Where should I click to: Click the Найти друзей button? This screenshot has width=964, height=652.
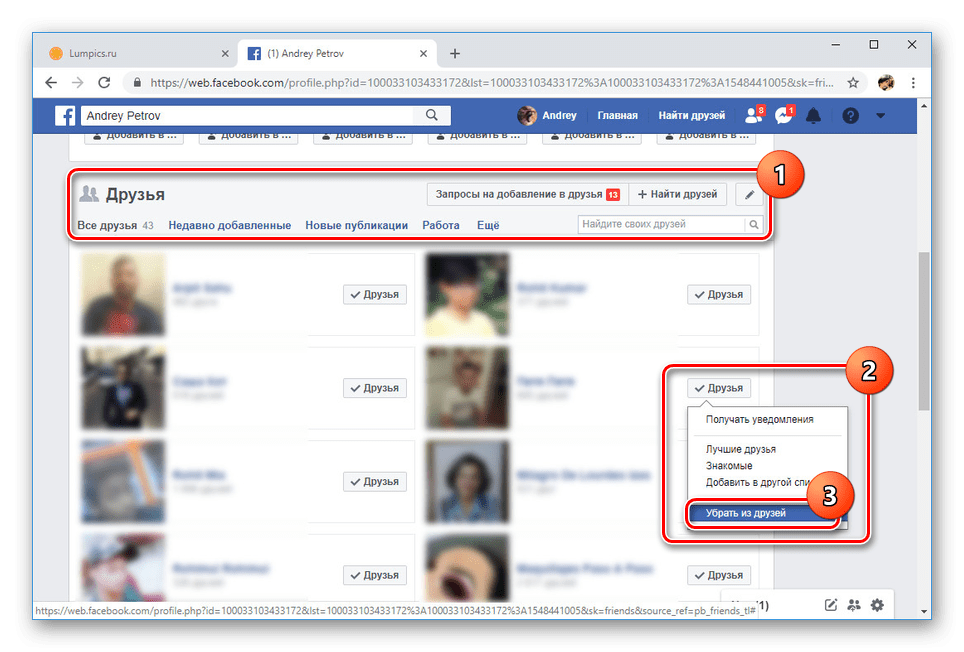click(x=678, y=194)
